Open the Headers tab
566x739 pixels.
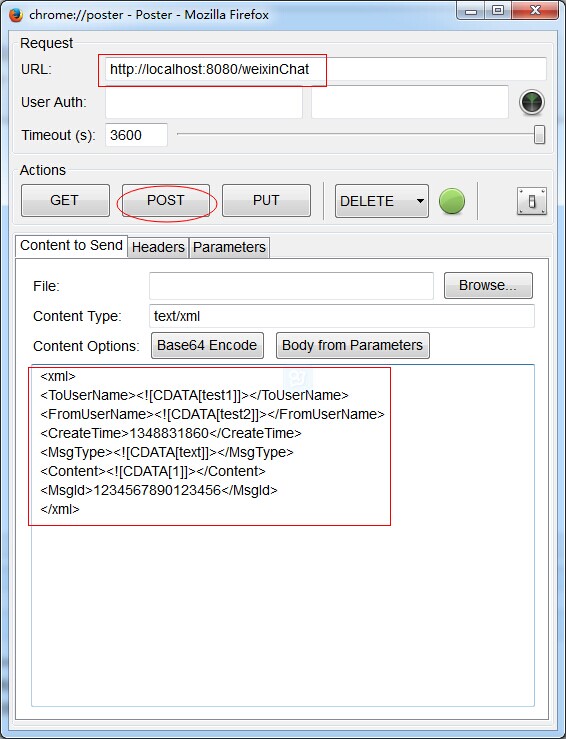tap(158, 247)
